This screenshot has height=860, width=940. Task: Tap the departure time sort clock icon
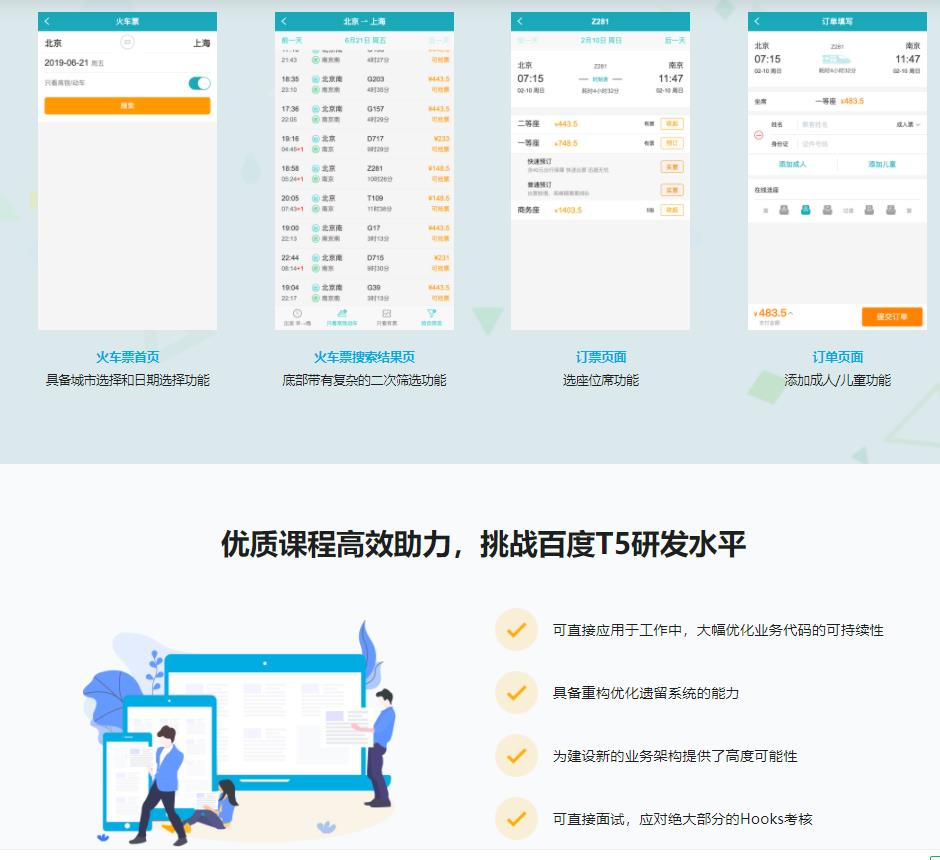(297, 314)
